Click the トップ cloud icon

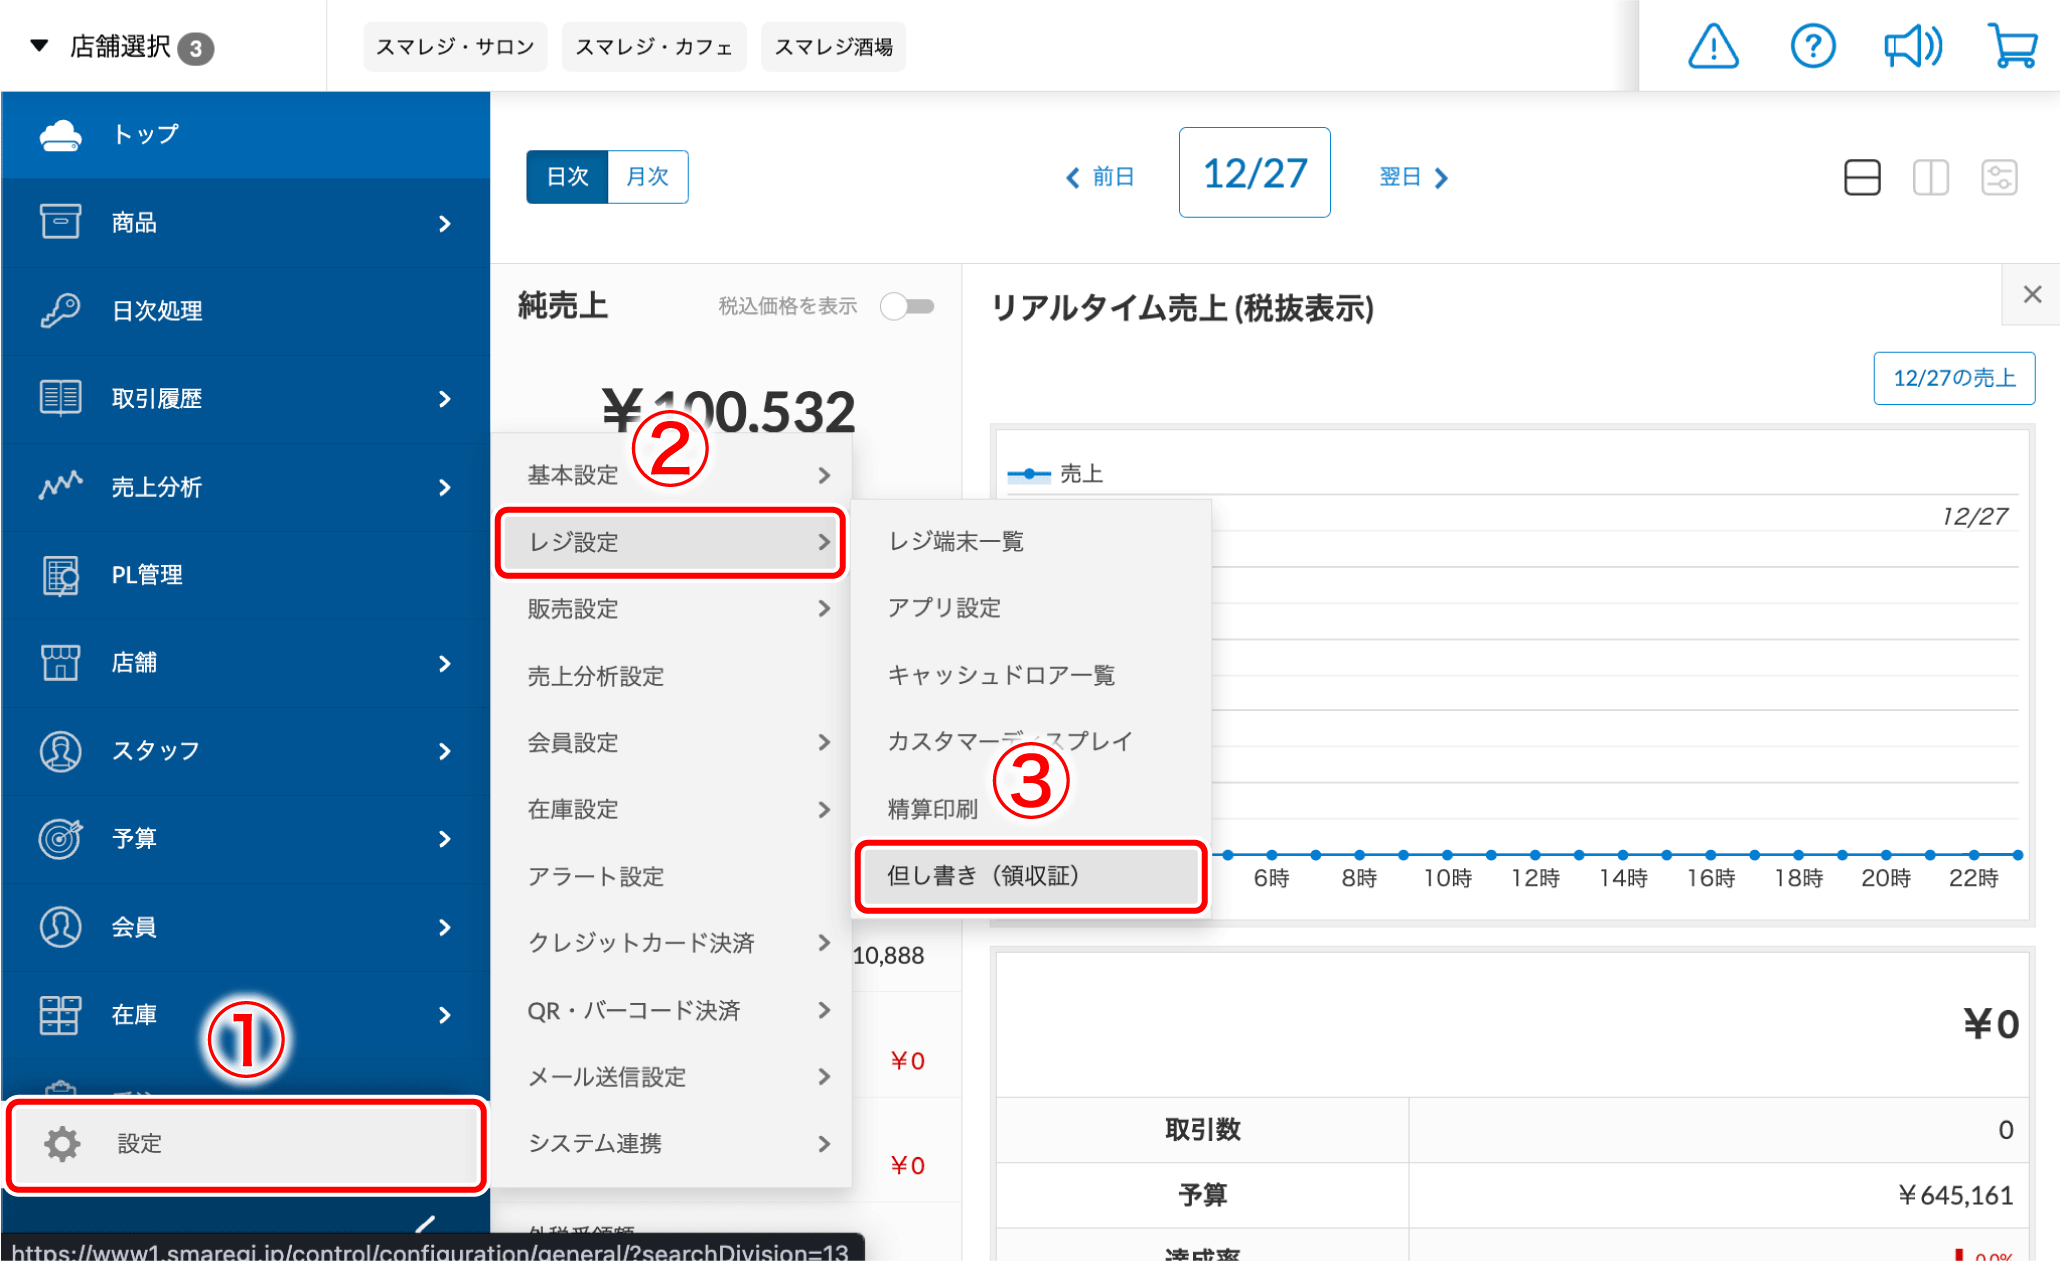[x=60, y=135]
